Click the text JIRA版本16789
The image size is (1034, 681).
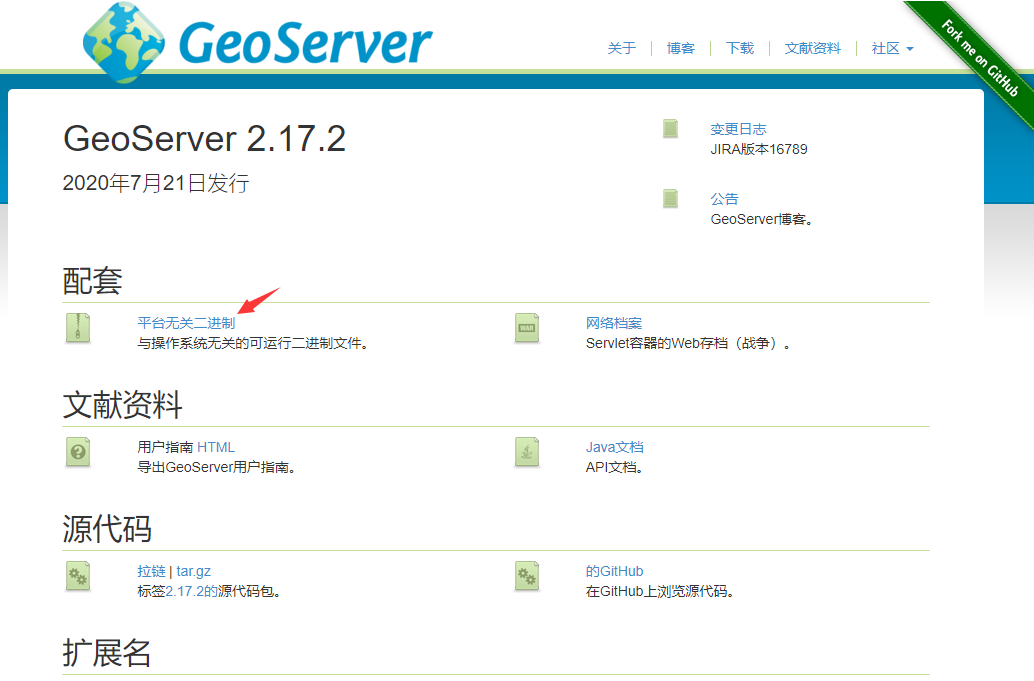click(759, 150)
